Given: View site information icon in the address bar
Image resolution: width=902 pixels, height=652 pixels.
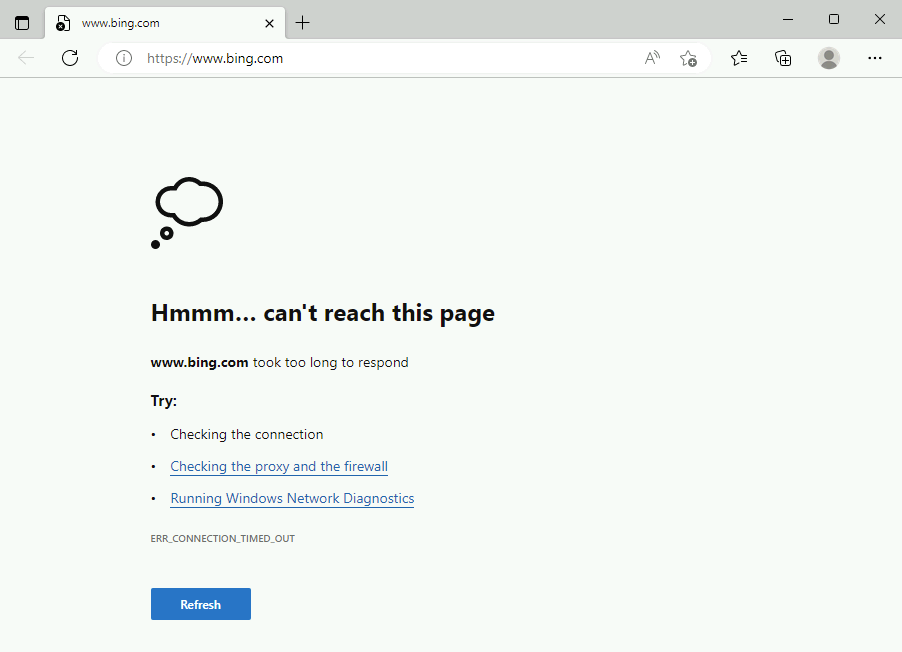Looking at the screenshot, I should pos(123,58).
